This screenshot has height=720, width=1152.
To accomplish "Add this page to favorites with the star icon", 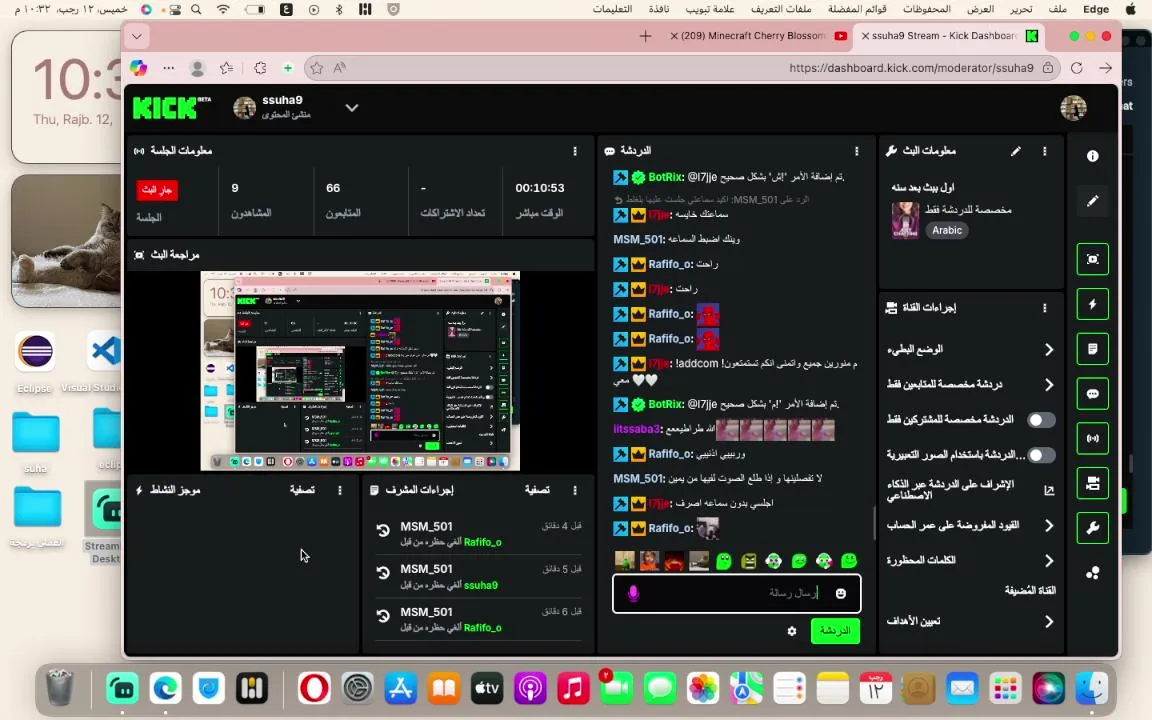I will click(317, 68).
